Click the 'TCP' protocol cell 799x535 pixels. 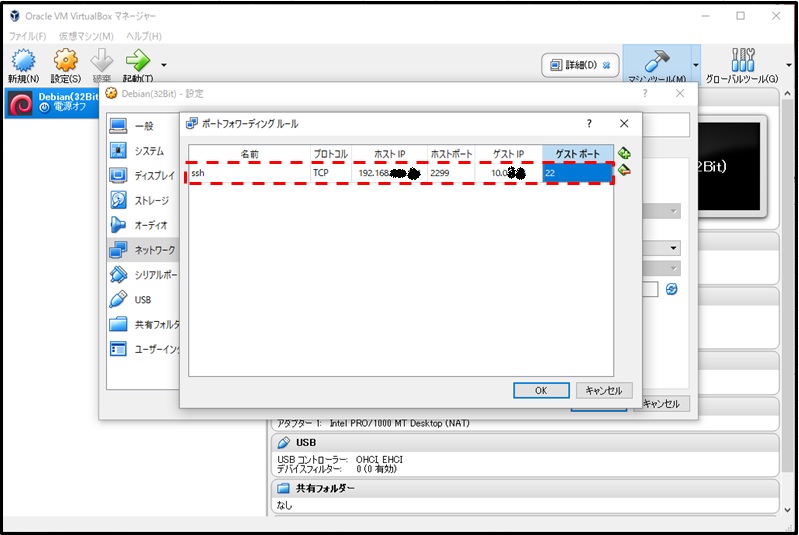tap(331, 173)
